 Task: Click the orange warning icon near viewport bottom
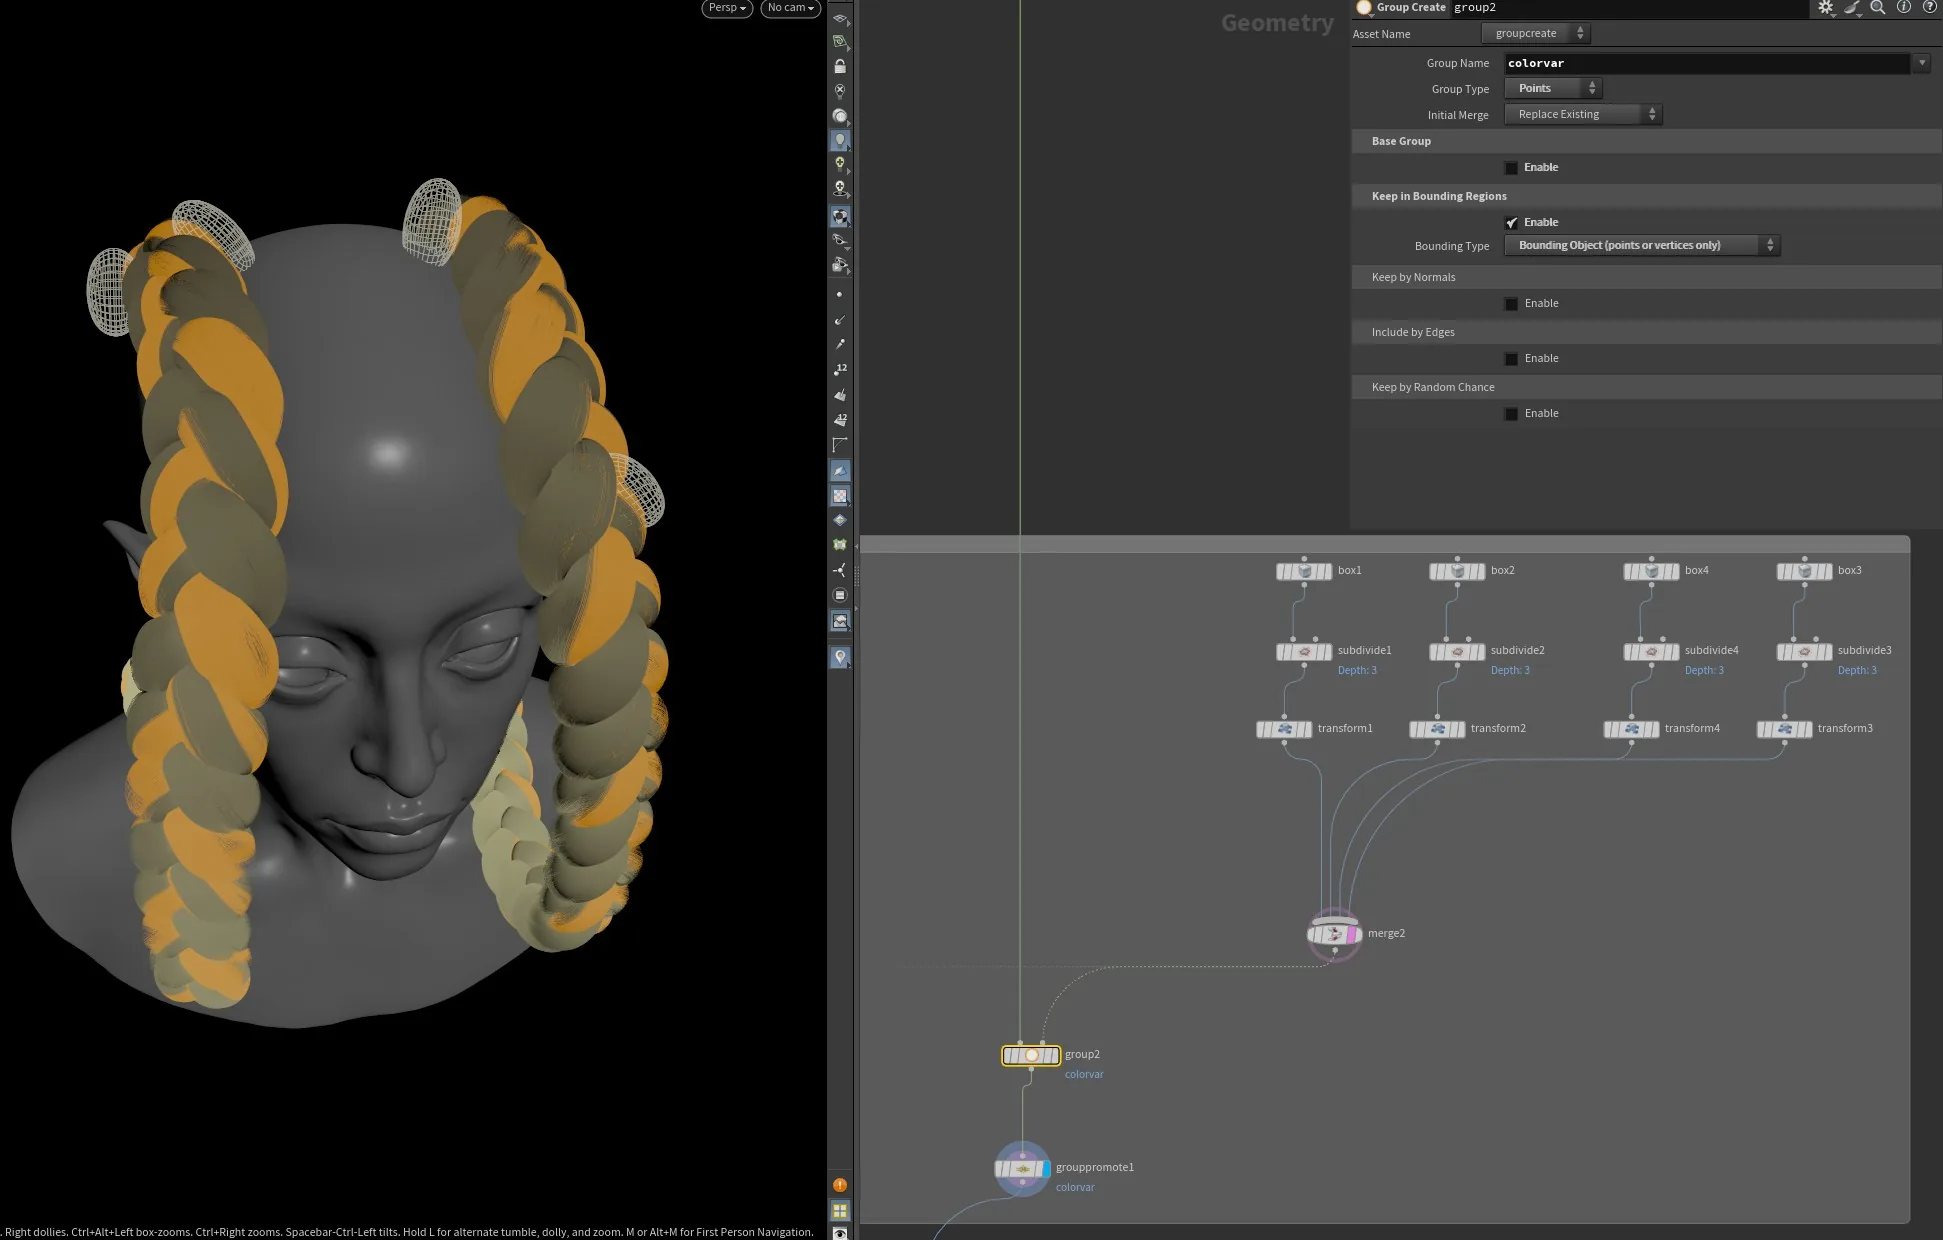[x=840, y=1185]
